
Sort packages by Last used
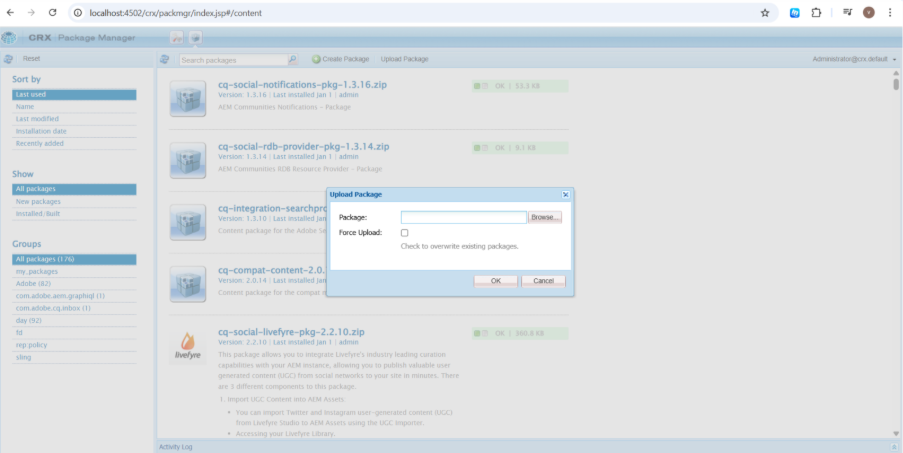[x=74, y=94]
